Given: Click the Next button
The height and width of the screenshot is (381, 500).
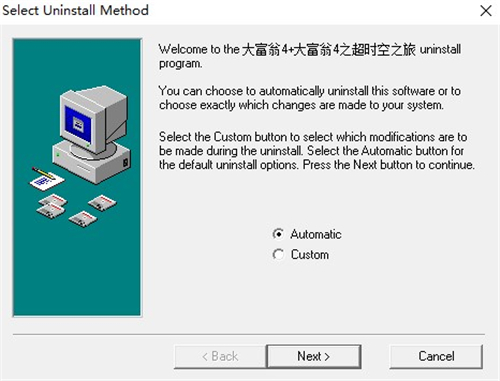Looking at the screenshot, I should (314, 356).
